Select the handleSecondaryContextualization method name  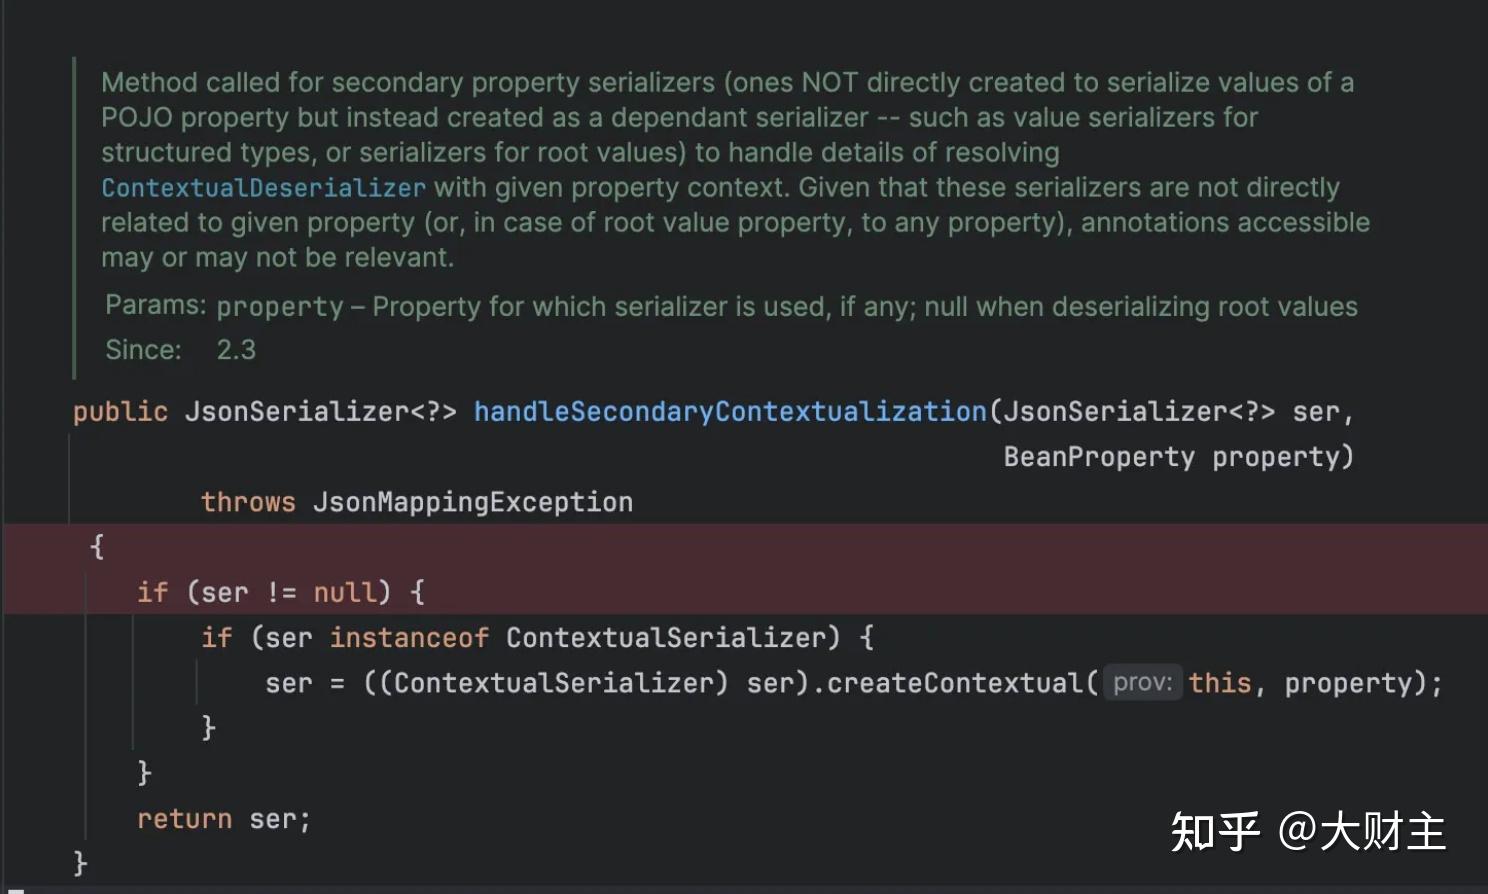(729, 411)
